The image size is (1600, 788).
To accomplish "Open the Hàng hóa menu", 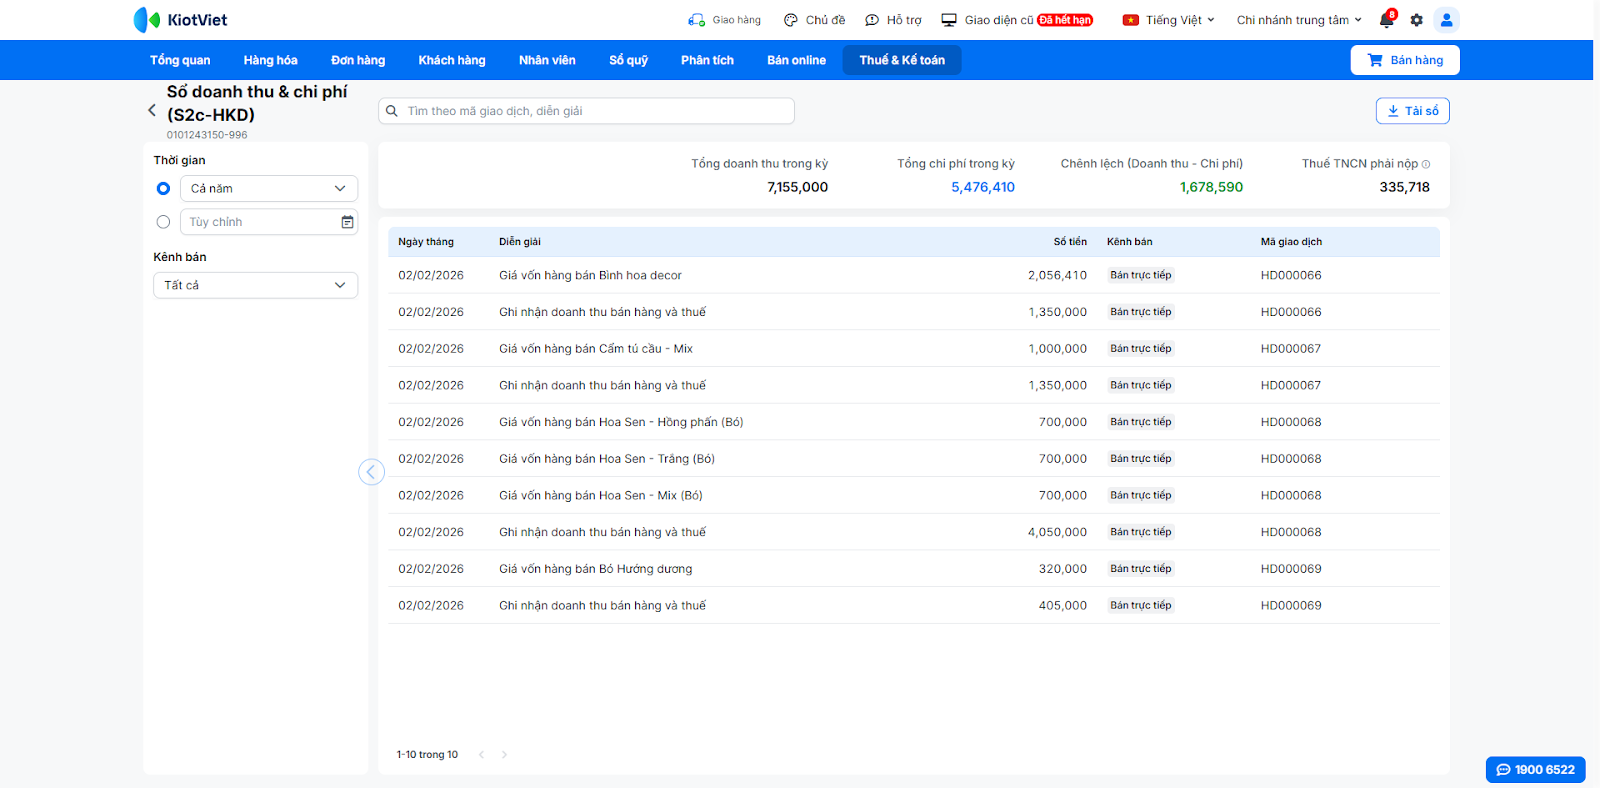I will click(270, 60).
